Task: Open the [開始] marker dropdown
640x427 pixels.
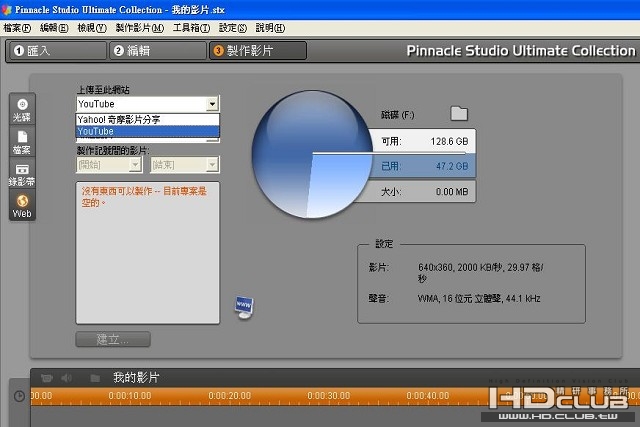Action: (109, 165)
